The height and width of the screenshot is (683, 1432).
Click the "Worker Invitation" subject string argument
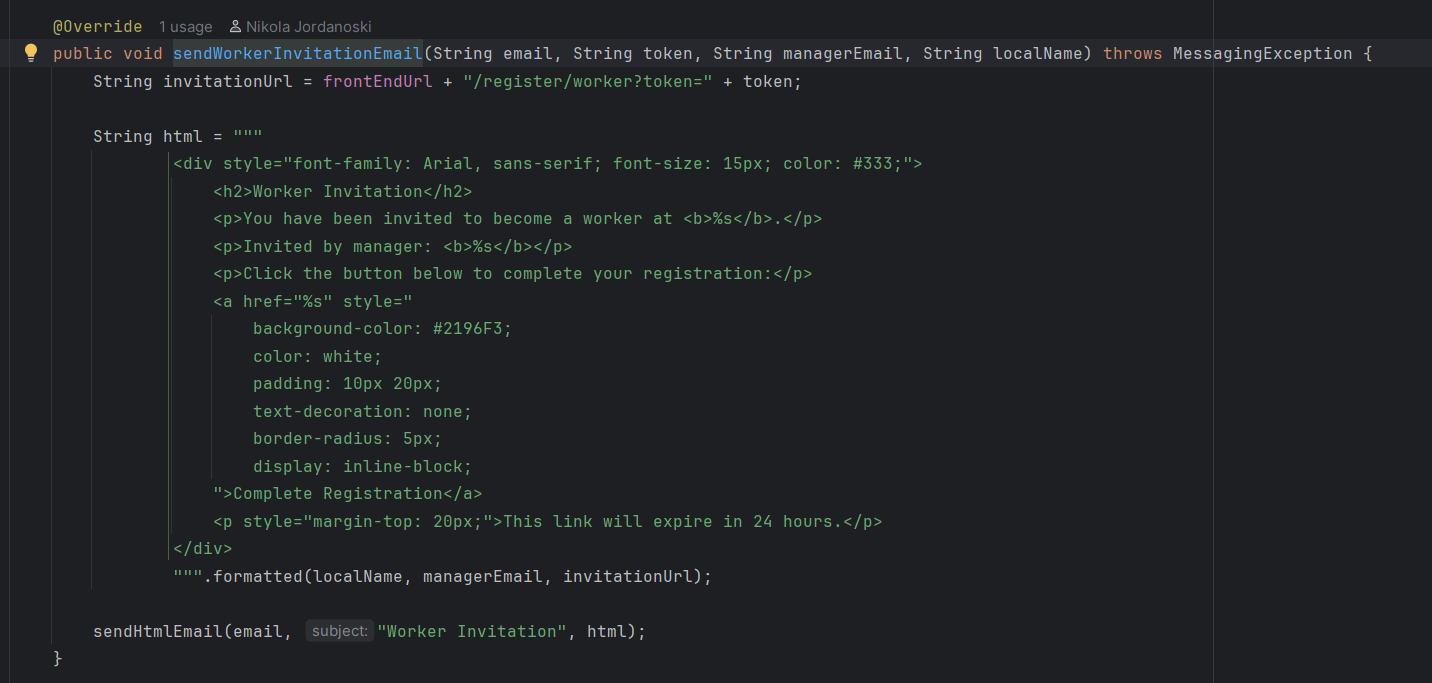pyautogui.click(x=472, y=631)
